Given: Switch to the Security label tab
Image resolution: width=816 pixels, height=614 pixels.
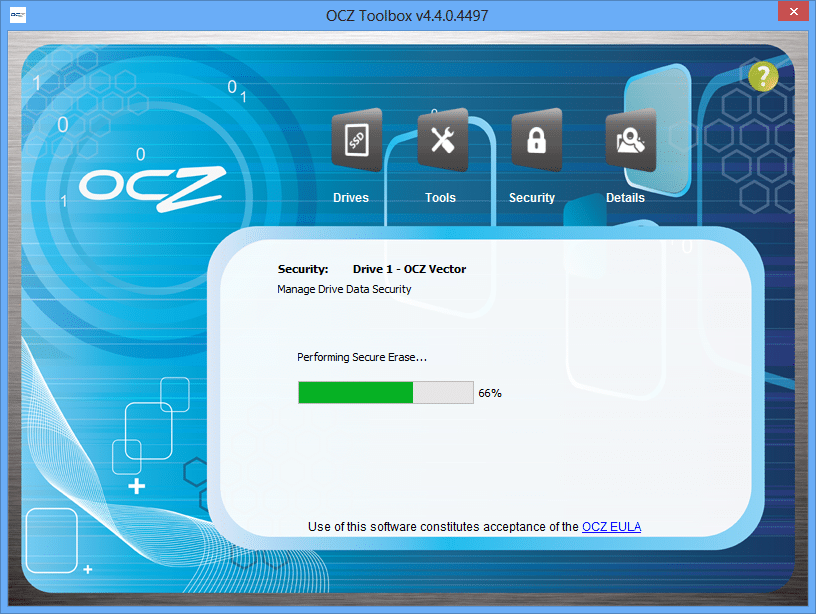Looking at the screenshot, I should 532,198.
